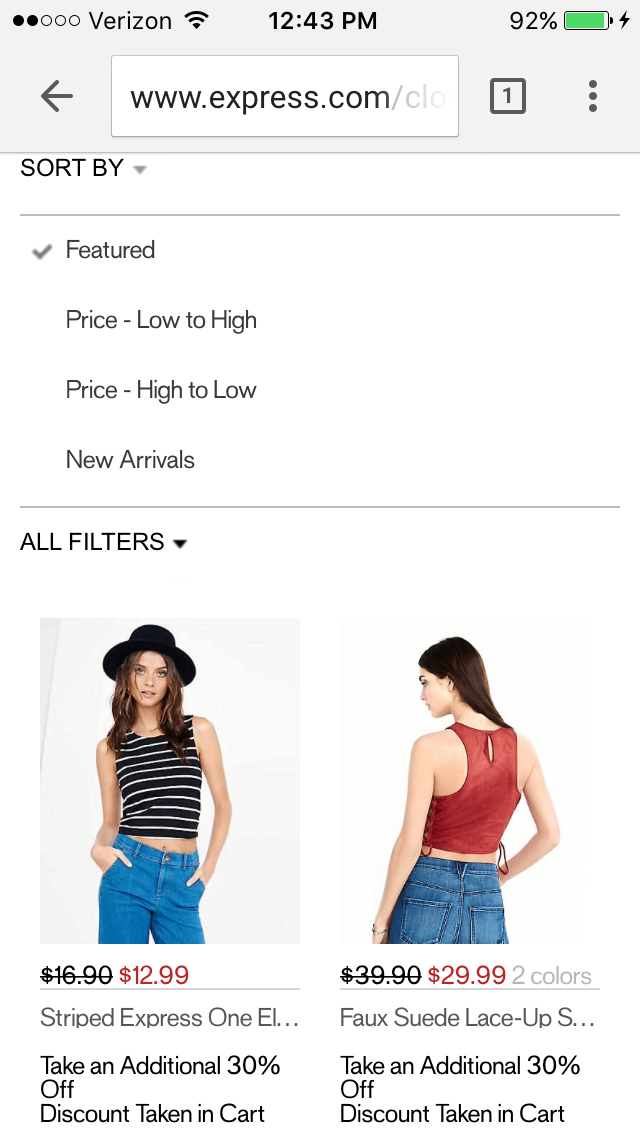The width and height of the screenshot is (640, 1136).
Task: Click the www.express.com address bar
Action: pyautogui.click(x=285, y=96)
